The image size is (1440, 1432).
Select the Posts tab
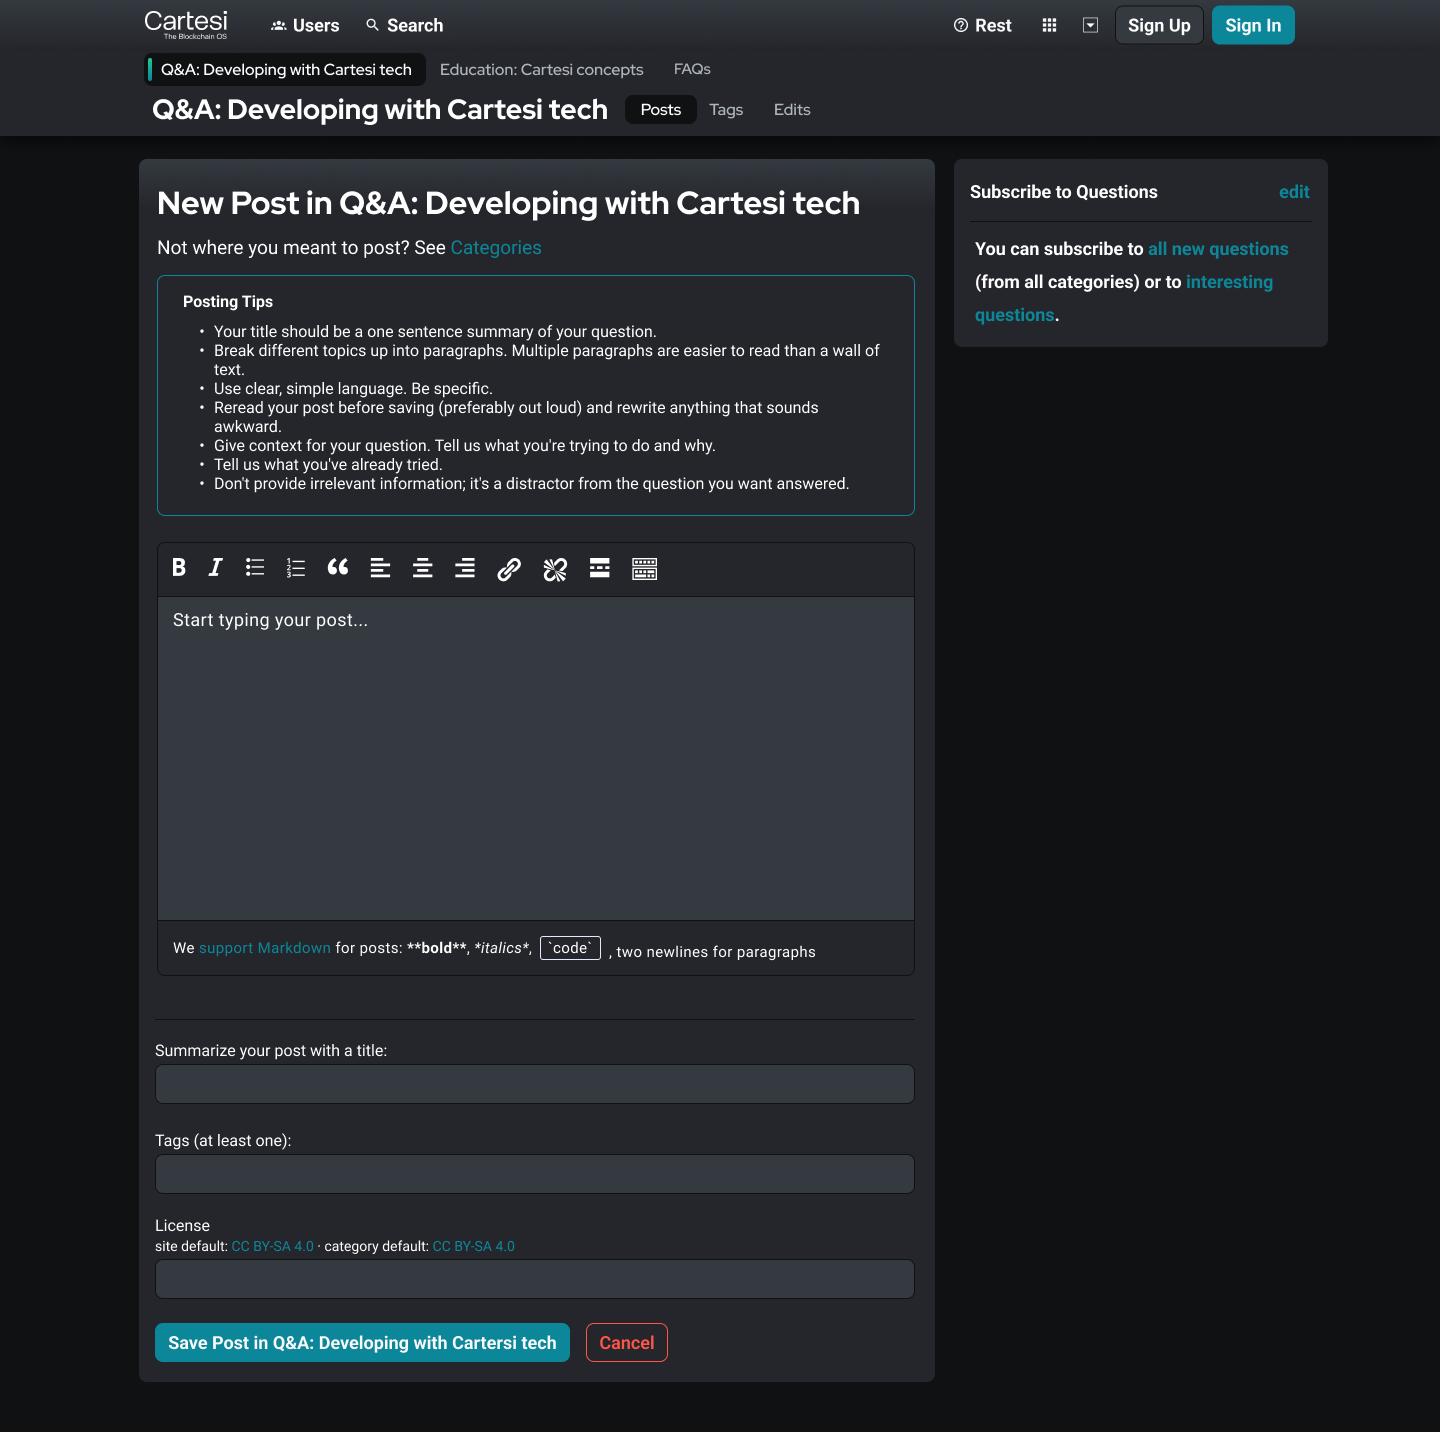point(661,110)
